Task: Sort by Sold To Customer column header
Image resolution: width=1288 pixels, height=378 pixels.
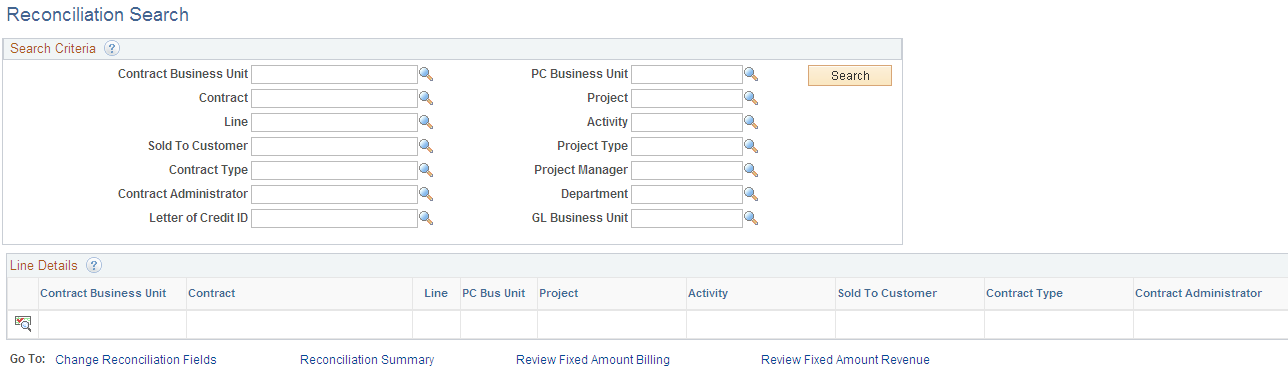Action: [x=887, y=293]
